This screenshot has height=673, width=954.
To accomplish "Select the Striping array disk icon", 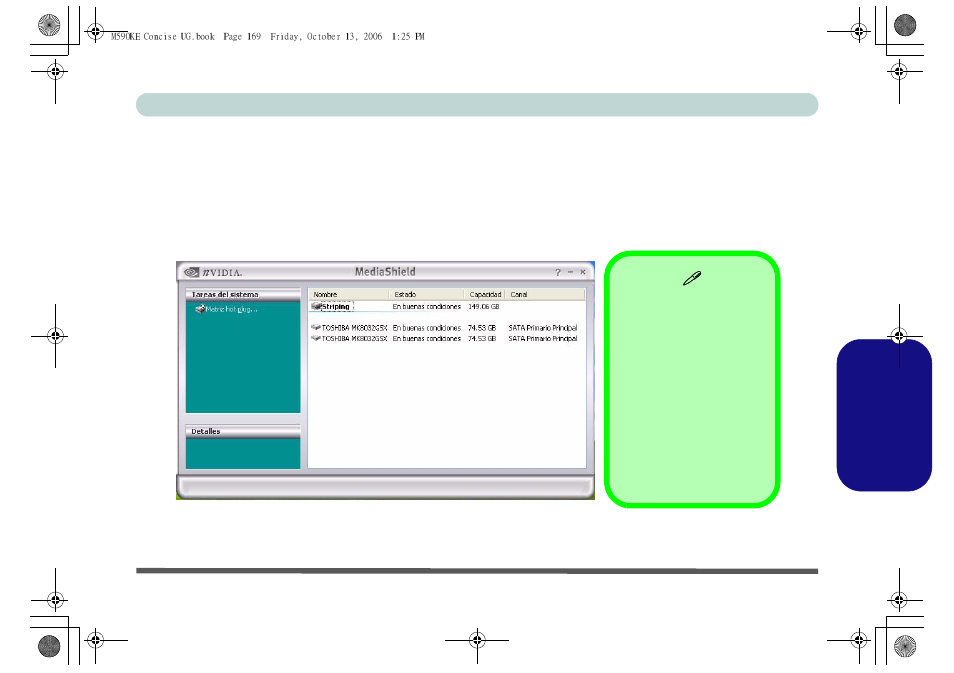I will tap(316, 307).
